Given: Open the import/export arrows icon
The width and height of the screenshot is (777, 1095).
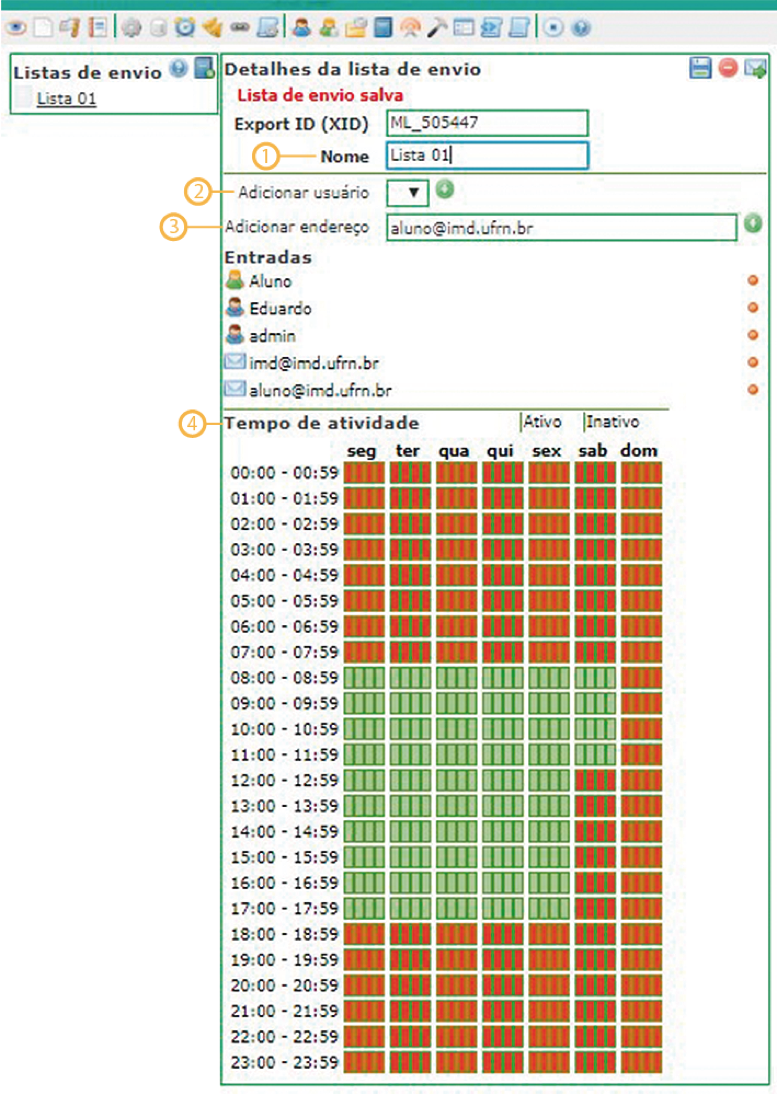Looking at the screenshot, I should [x=491, y=28].
